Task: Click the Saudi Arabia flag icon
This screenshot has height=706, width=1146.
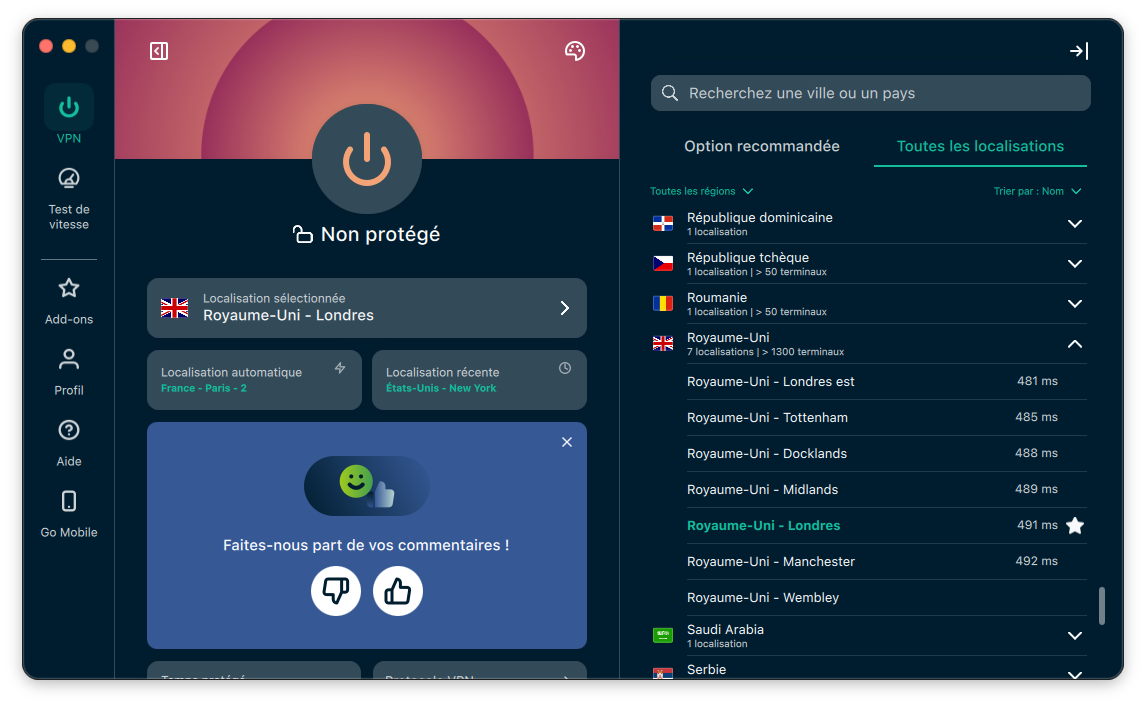Action: tap(663, 635)
